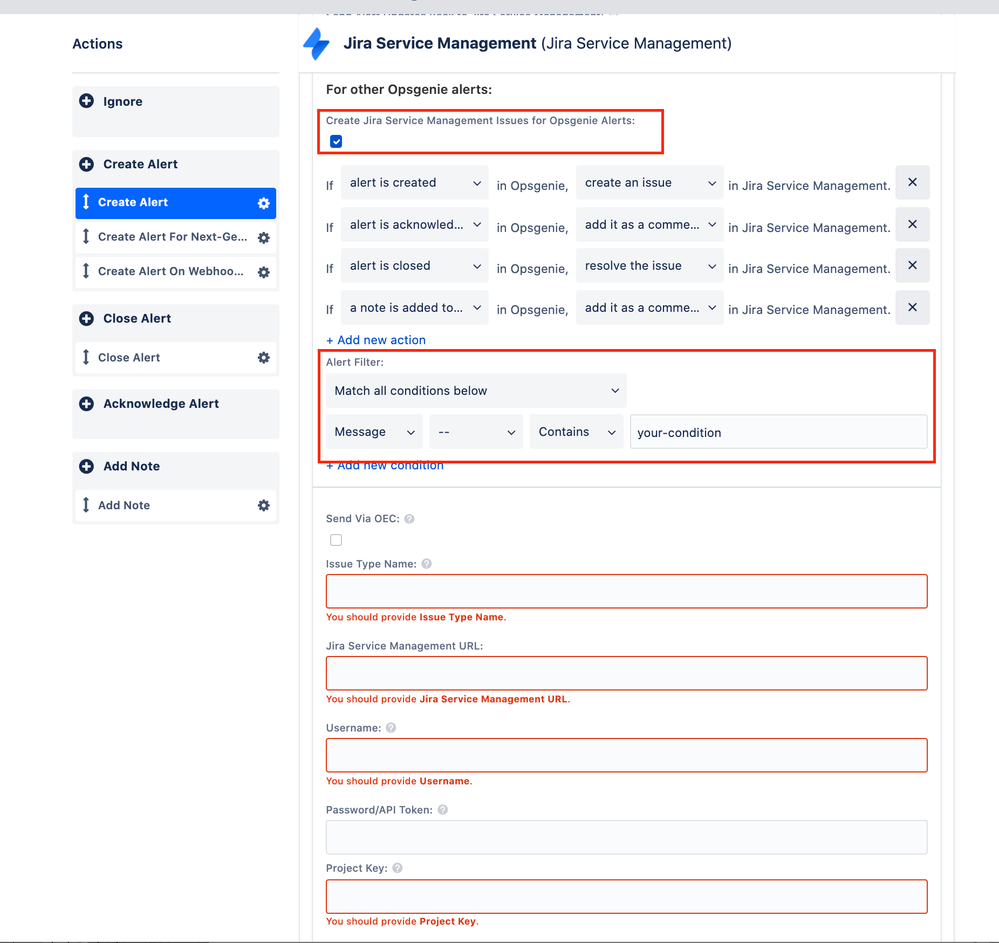Click the Issue Type Name input field
This screenshot has width=999, height=943.
pyautogui.click(x=627, y=591)
